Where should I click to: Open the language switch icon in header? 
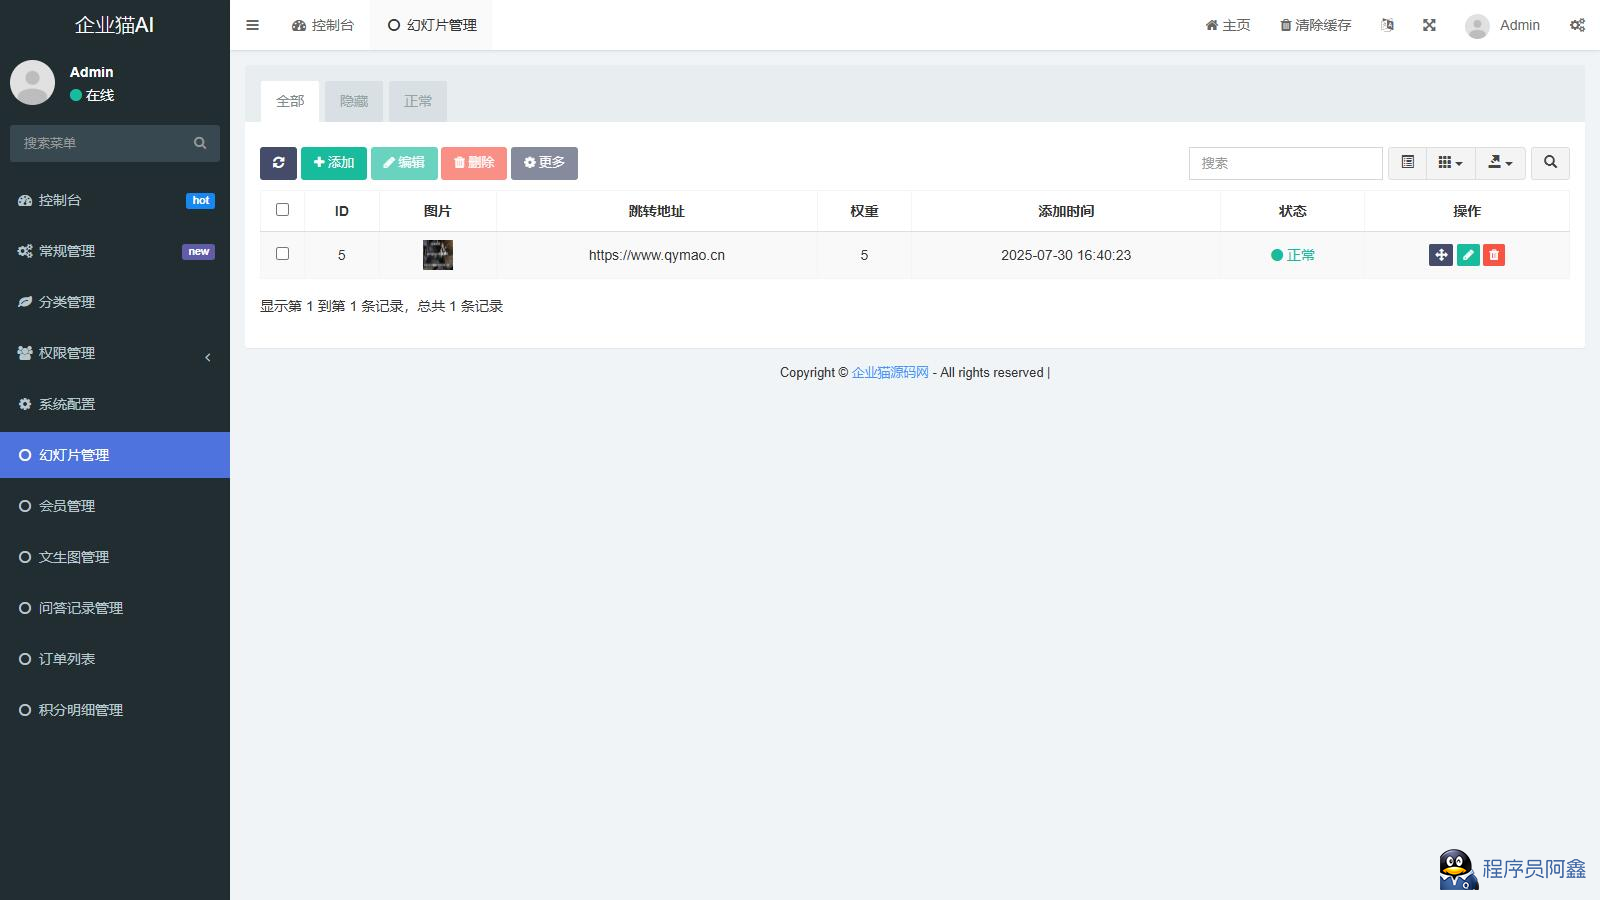(1387, 25)
